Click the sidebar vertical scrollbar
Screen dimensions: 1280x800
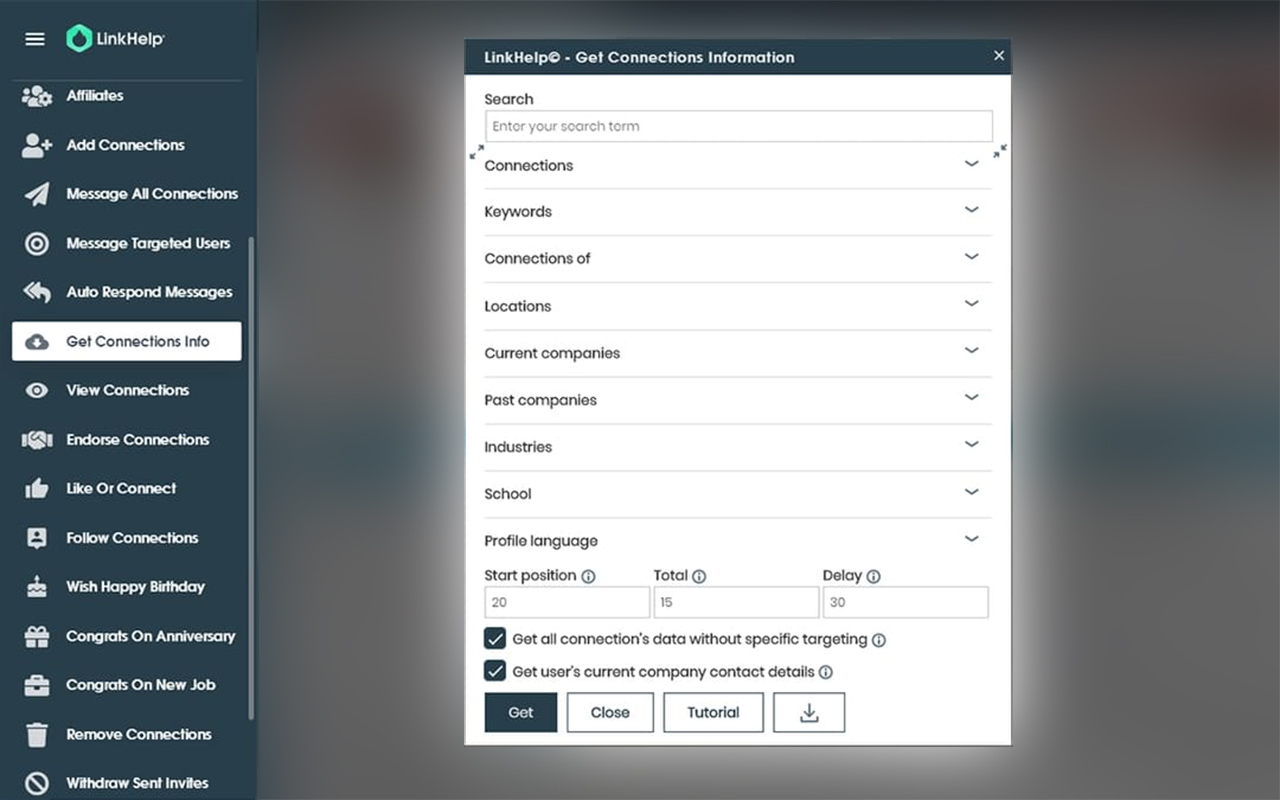tap(251, 478)
